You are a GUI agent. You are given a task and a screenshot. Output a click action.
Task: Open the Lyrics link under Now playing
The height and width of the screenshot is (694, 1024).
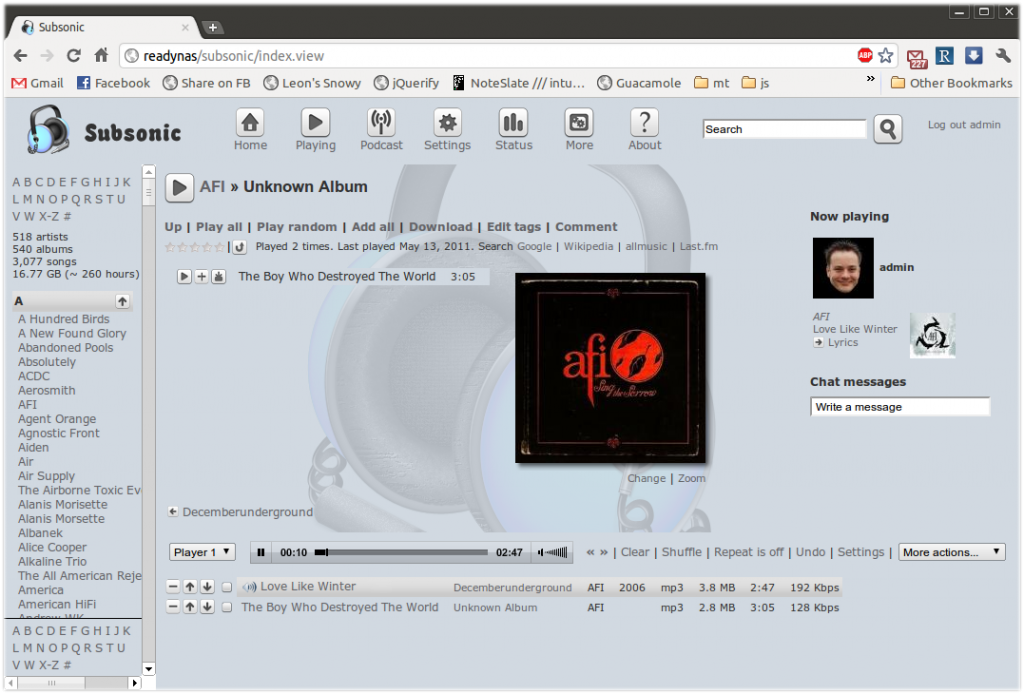(x=842, y=343)
